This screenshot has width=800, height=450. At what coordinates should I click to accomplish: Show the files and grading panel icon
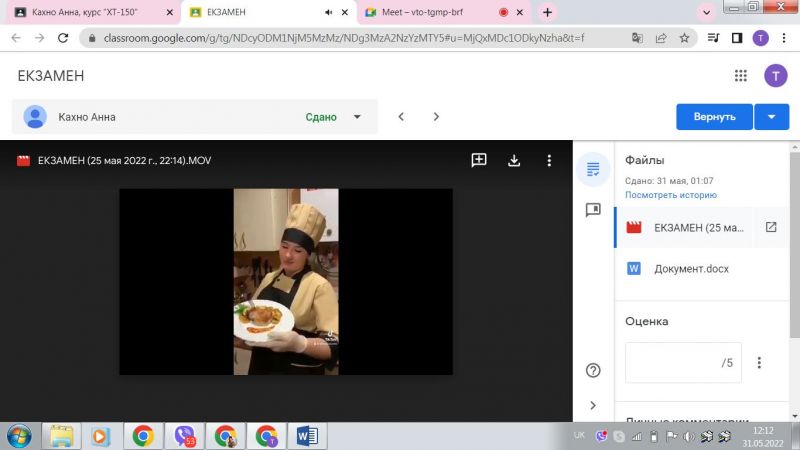point(593,169)
